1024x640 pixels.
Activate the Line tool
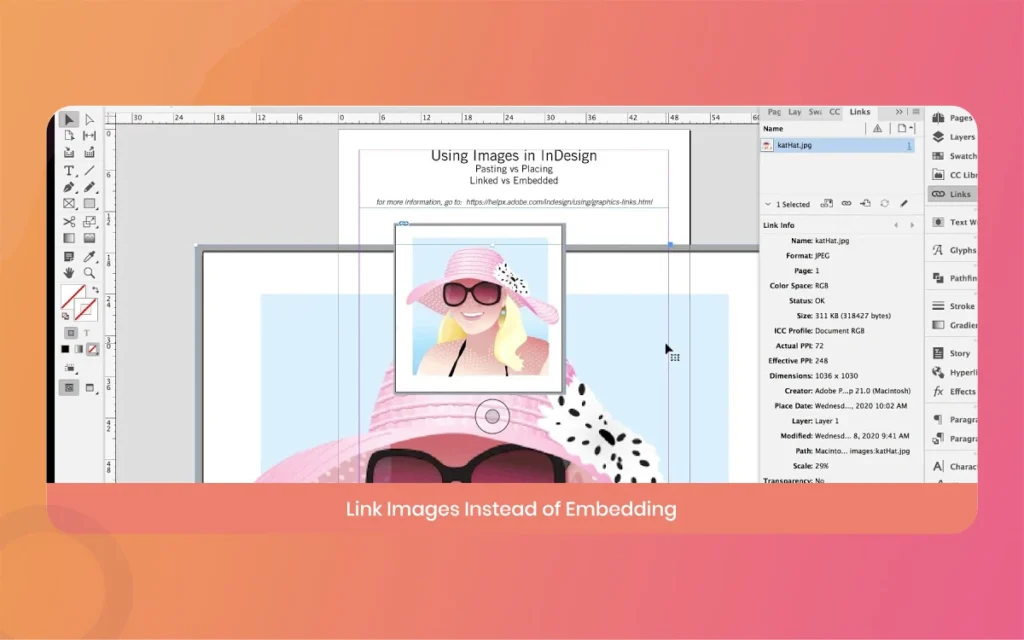(89, 170)
